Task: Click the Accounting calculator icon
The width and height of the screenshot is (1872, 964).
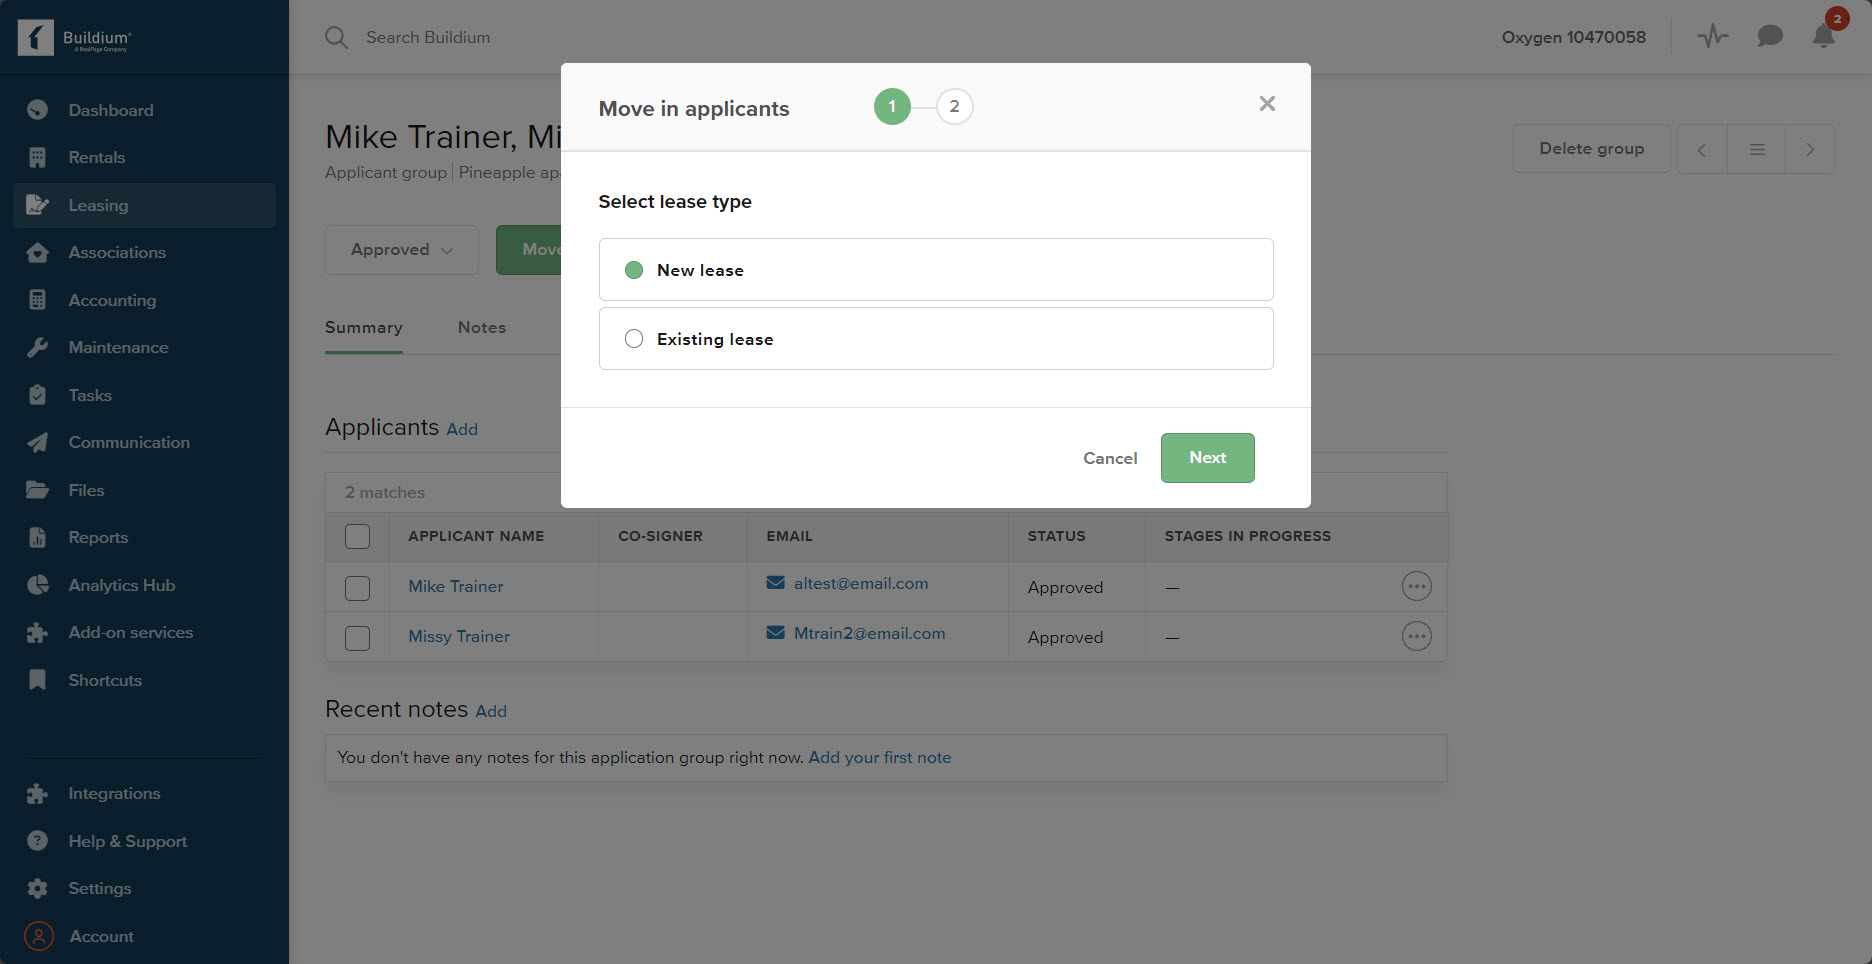Action: pyautogui.click(x=38, y=300)
